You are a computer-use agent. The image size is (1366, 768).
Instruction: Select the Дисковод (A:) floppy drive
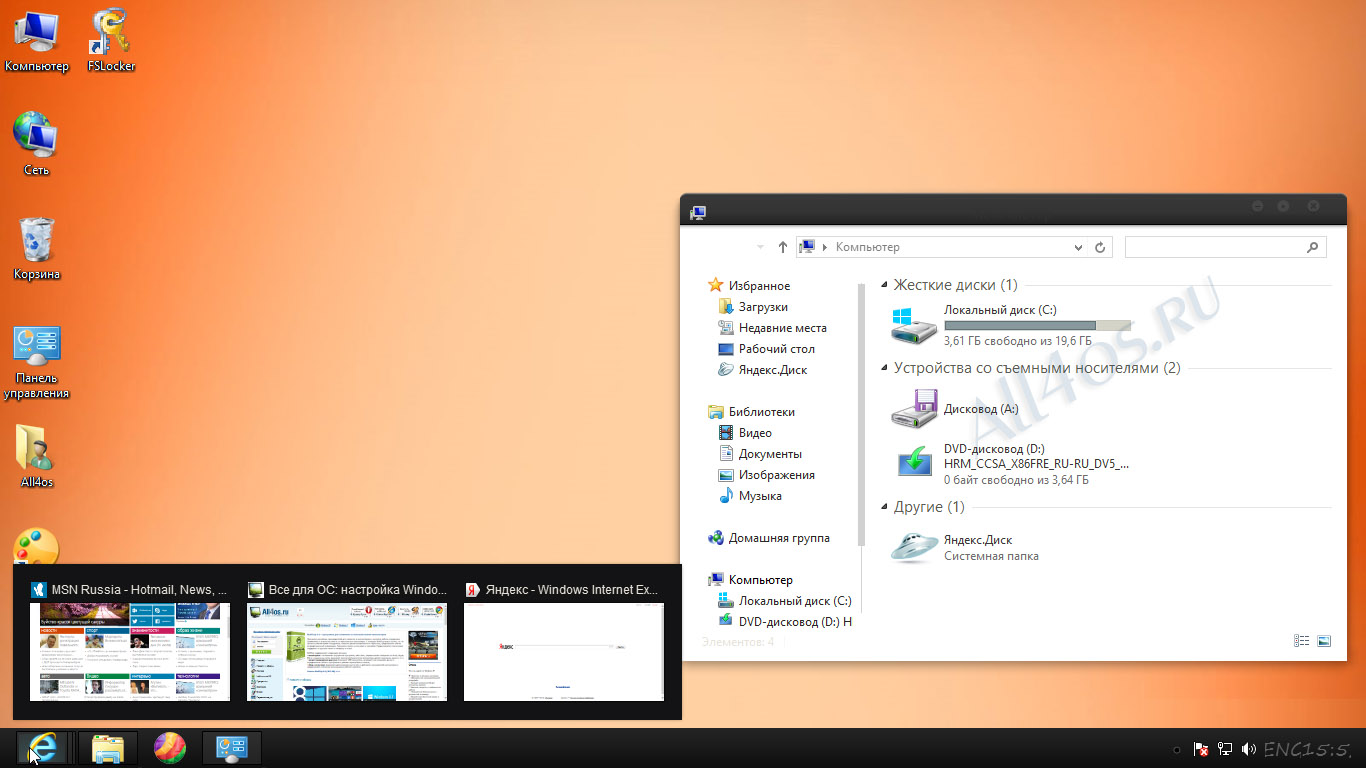tap(915, 408)
